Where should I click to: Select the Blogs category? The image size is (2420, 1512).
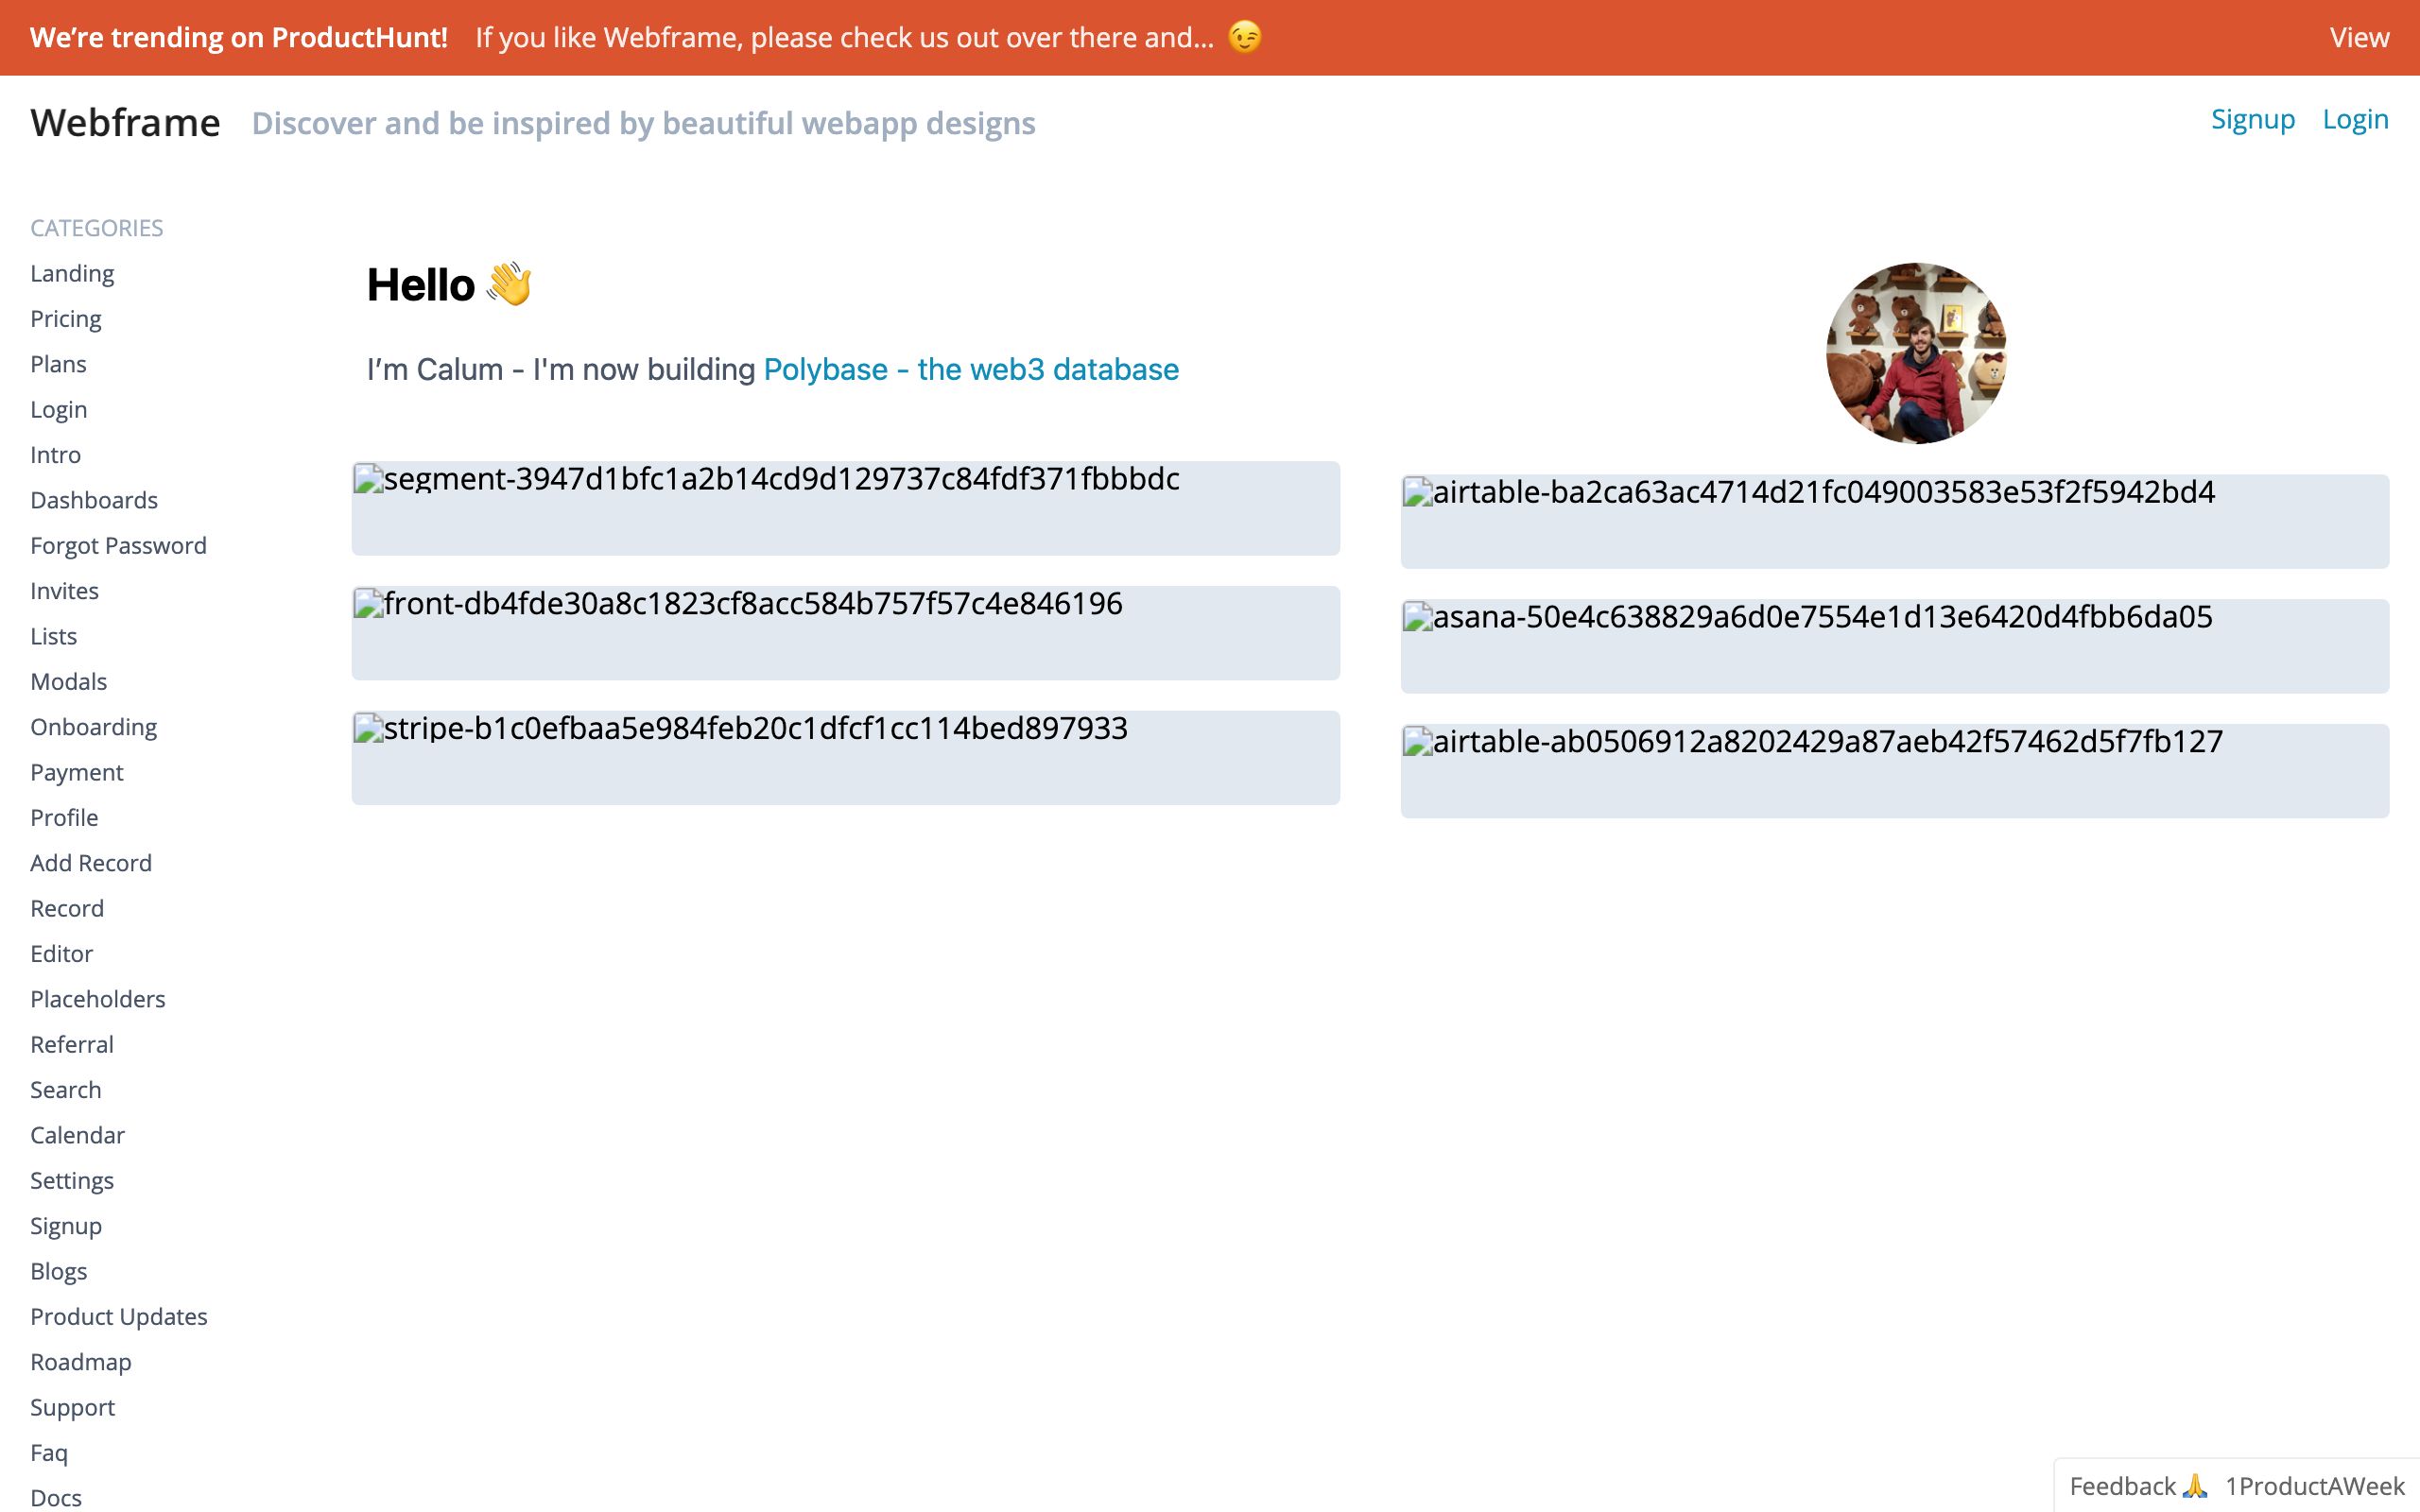(59, 1271)
